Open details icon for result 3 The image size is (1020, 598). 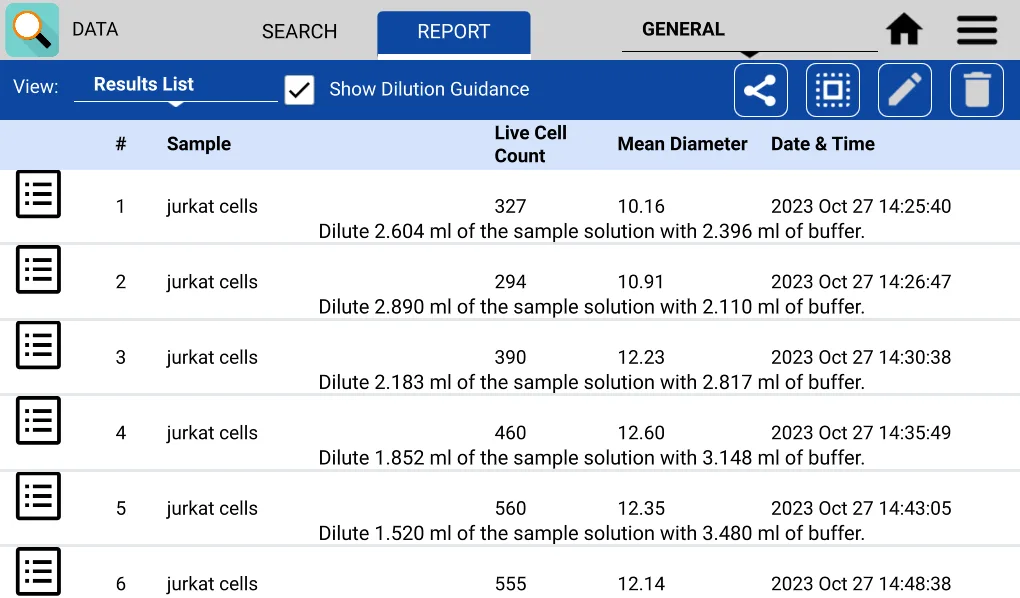[x=38, y=345]
